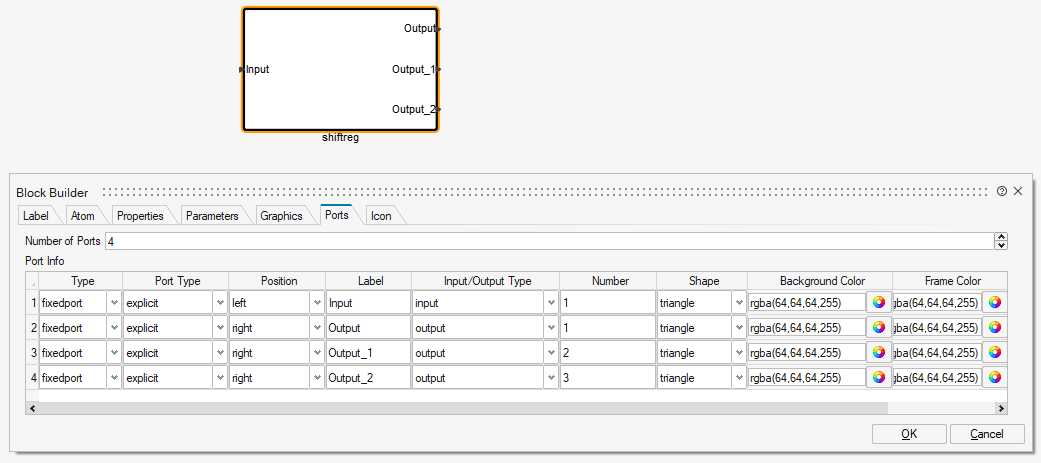Open the Parameters tab
Viewport: 1041px width, 463px height.
[212, 216]
